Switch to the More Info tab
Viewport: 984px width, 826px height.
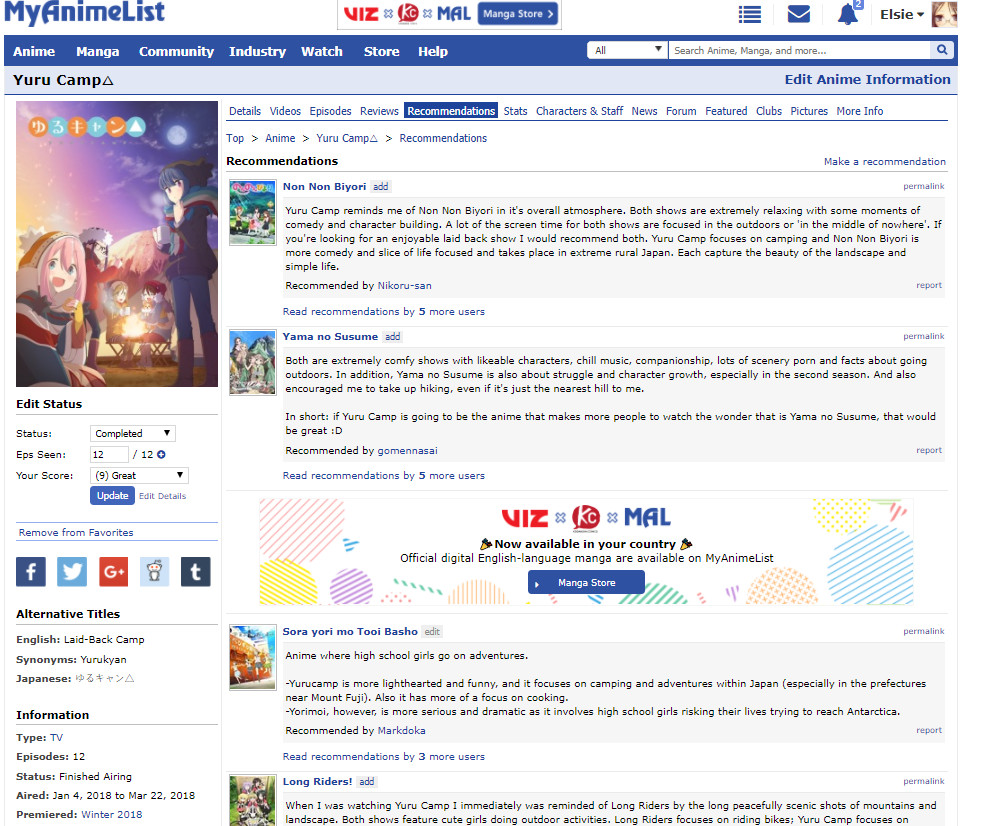point(860,111)
